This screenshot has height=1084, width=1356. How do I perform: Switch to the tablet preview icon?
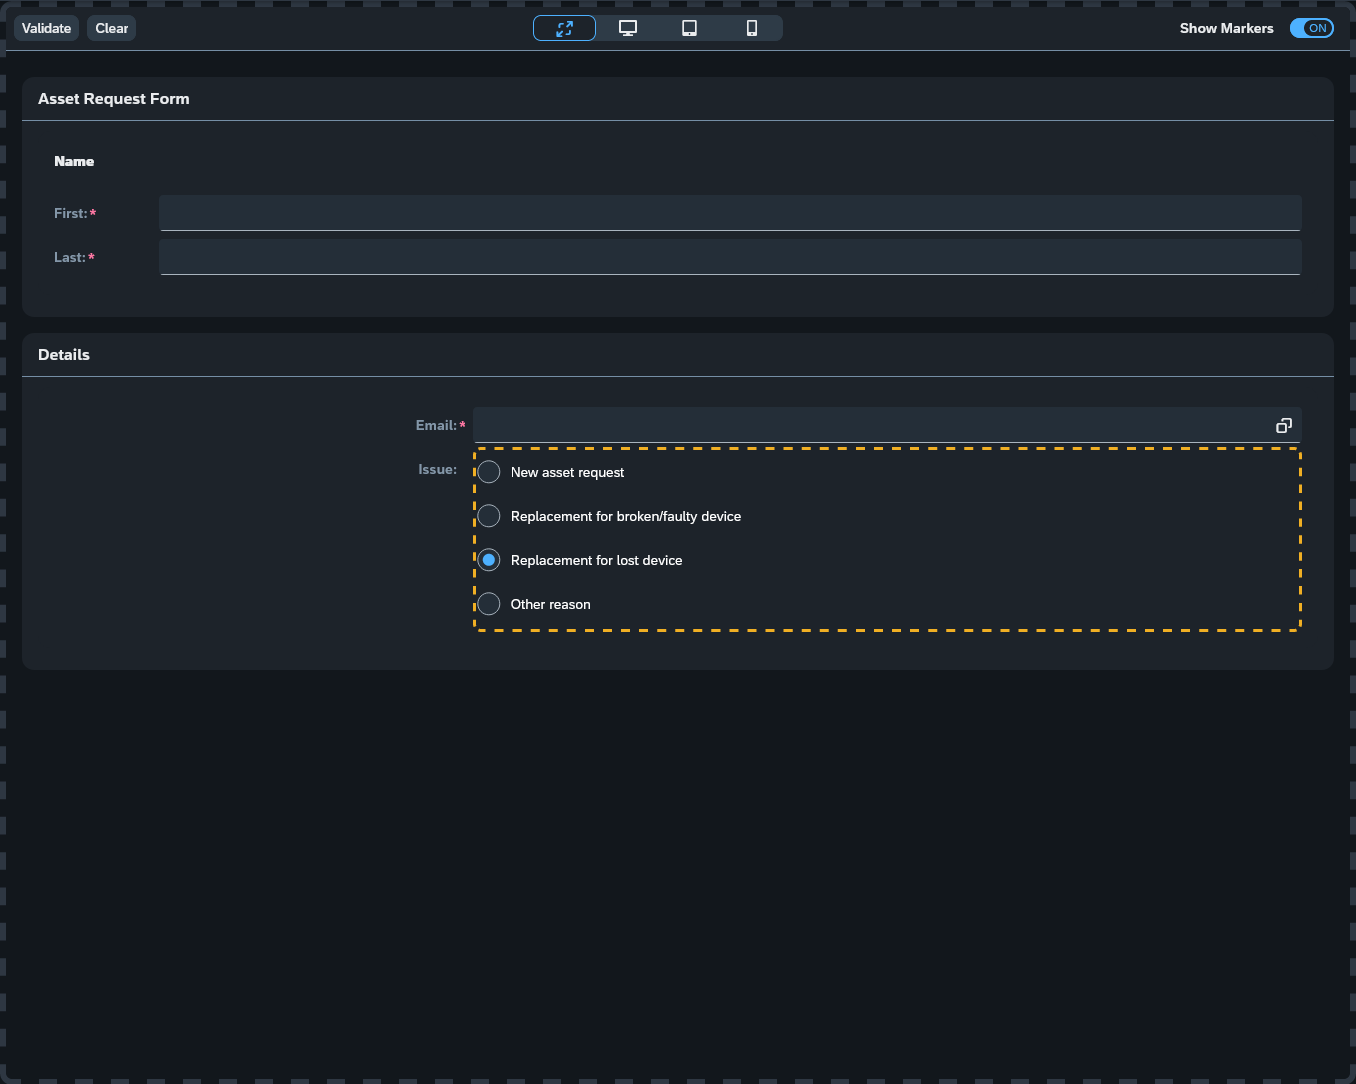pos(689,27)
